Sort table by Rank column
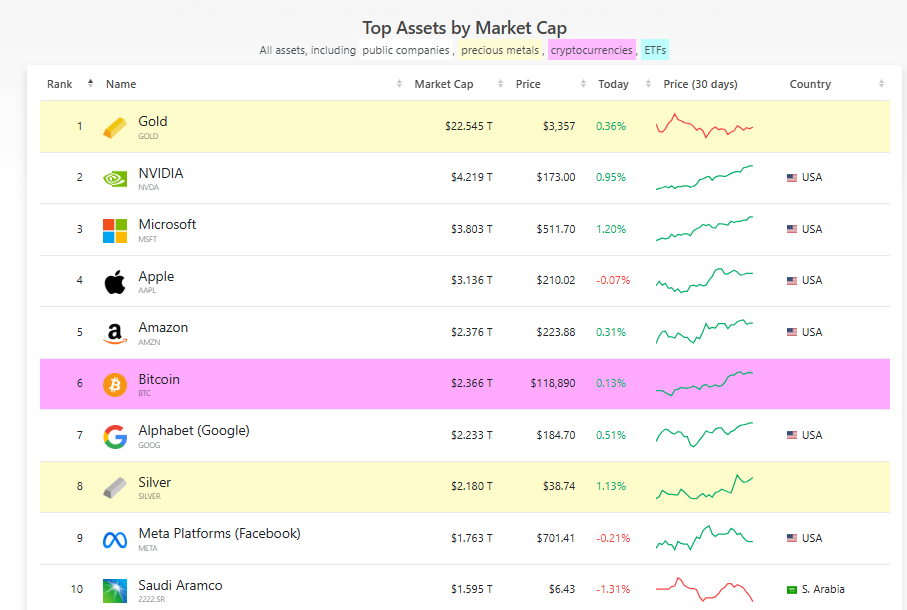Image resolution: width=907 pixels, height=610 pixels. click(x=60, y=84)
